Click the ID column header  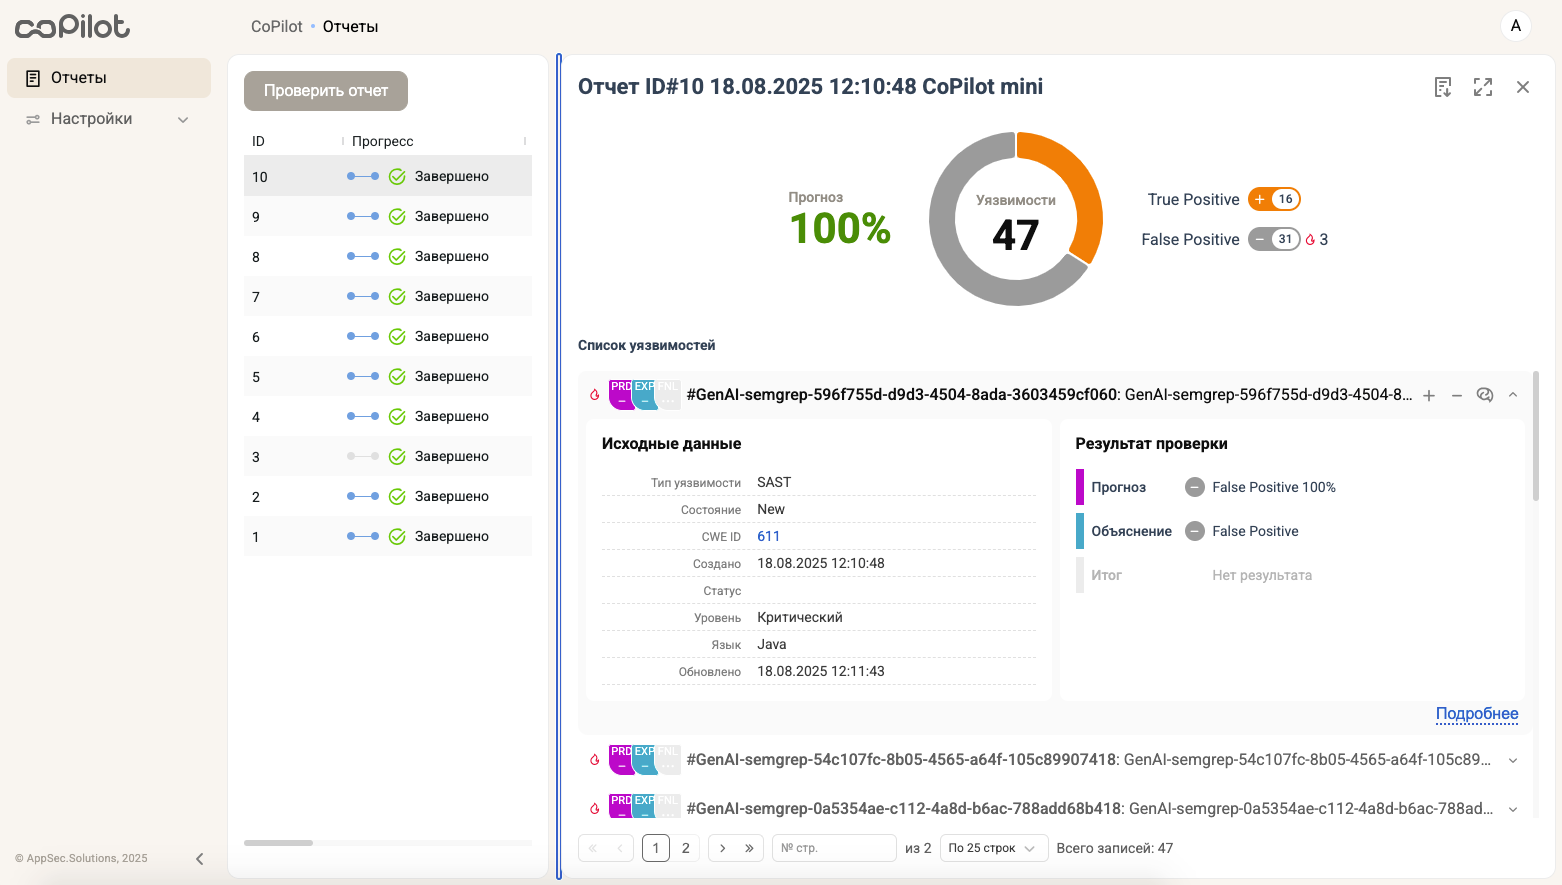[258, 141]
